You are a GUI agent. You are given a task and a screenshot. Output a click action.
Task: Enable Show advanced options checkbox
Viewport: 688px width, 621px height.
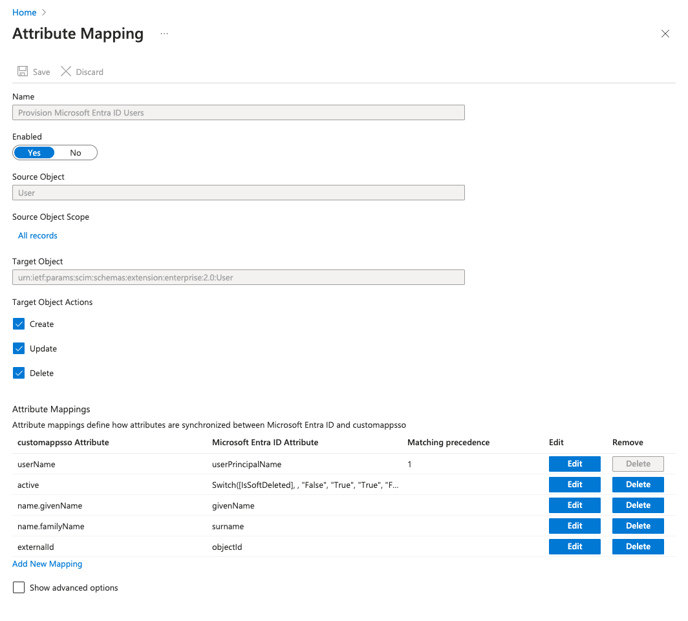click(19, 587)
